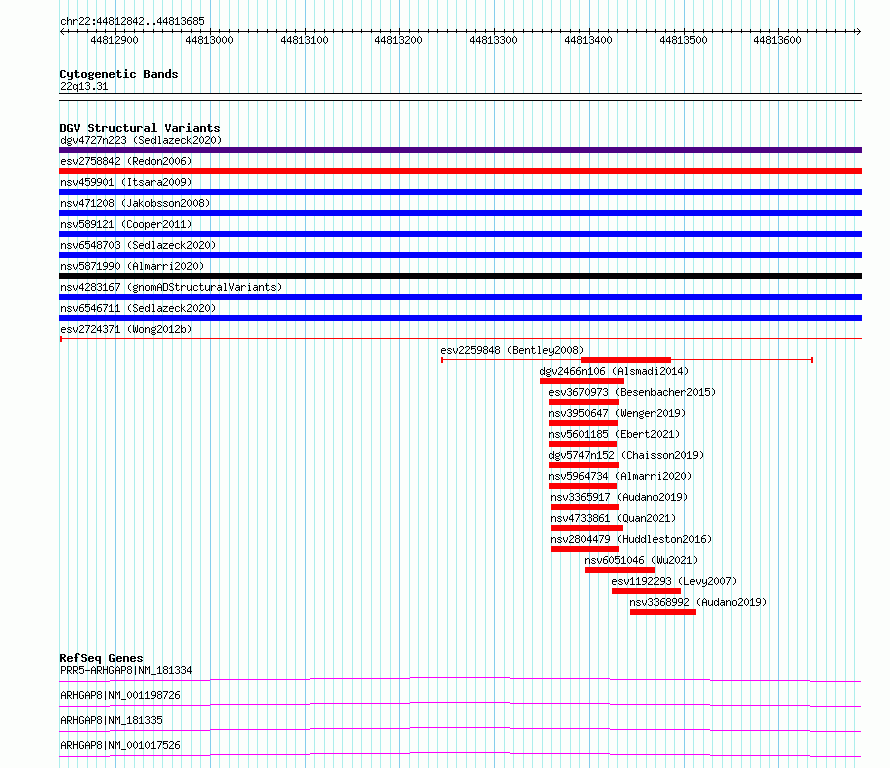The height and width of the screenshot is (768, 890).
Task: Select the purple bar under dgv4727n223
Action: pos(460,150)
